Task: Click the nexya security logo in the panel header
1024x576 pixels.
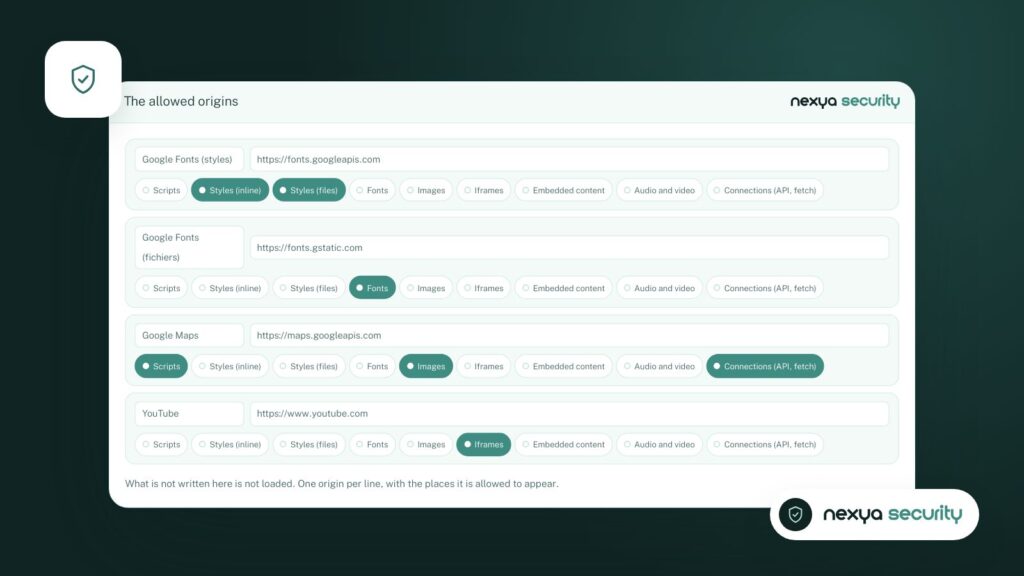Action: coord(845,101)
